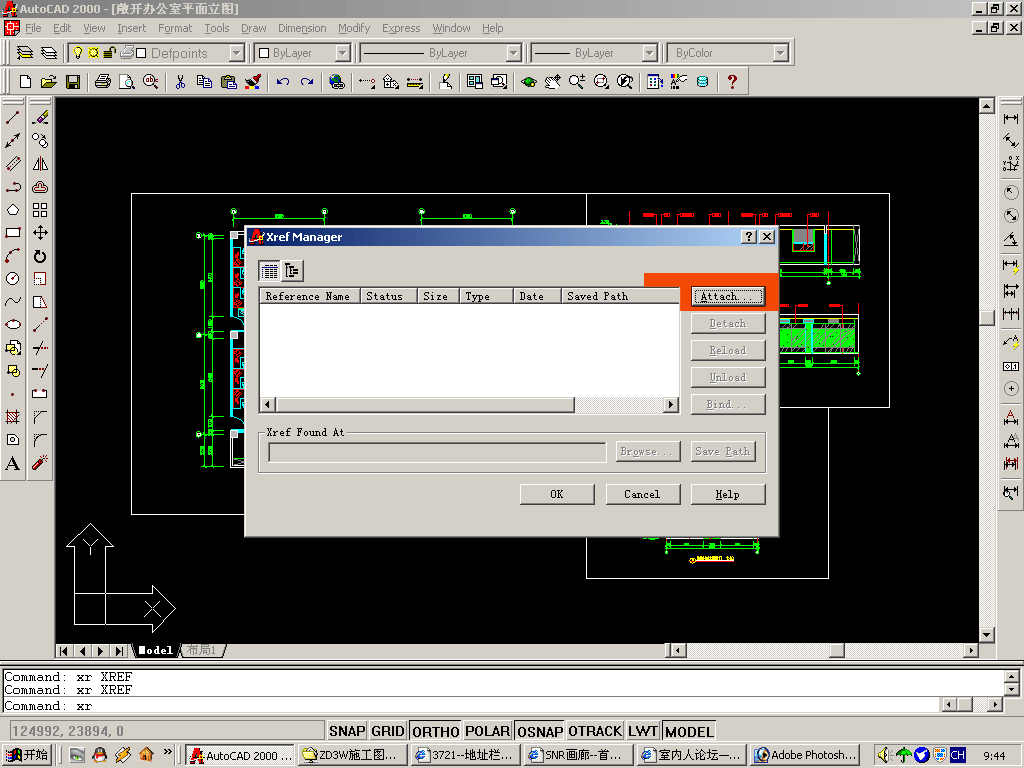Open the ByLayer color control dropdown
Viewport: 1024px width, 768px height.
point(343,53)
